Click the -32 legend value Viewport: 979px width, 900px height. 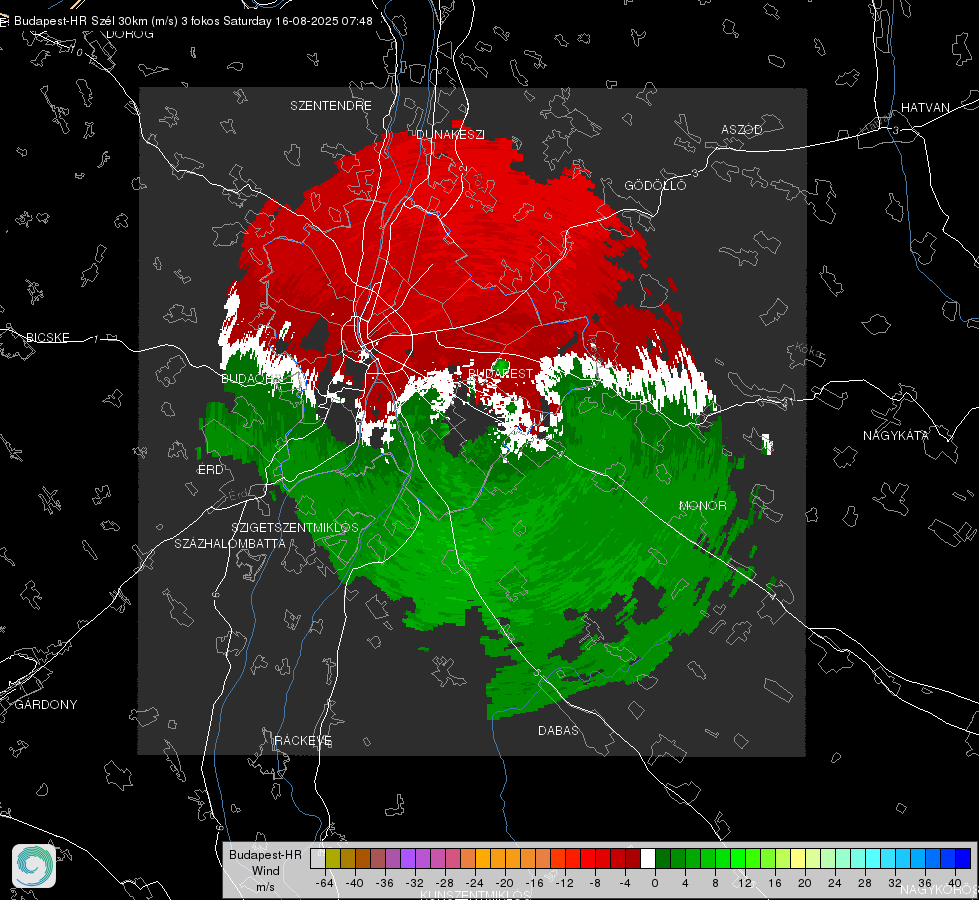[x=415, y=883]
